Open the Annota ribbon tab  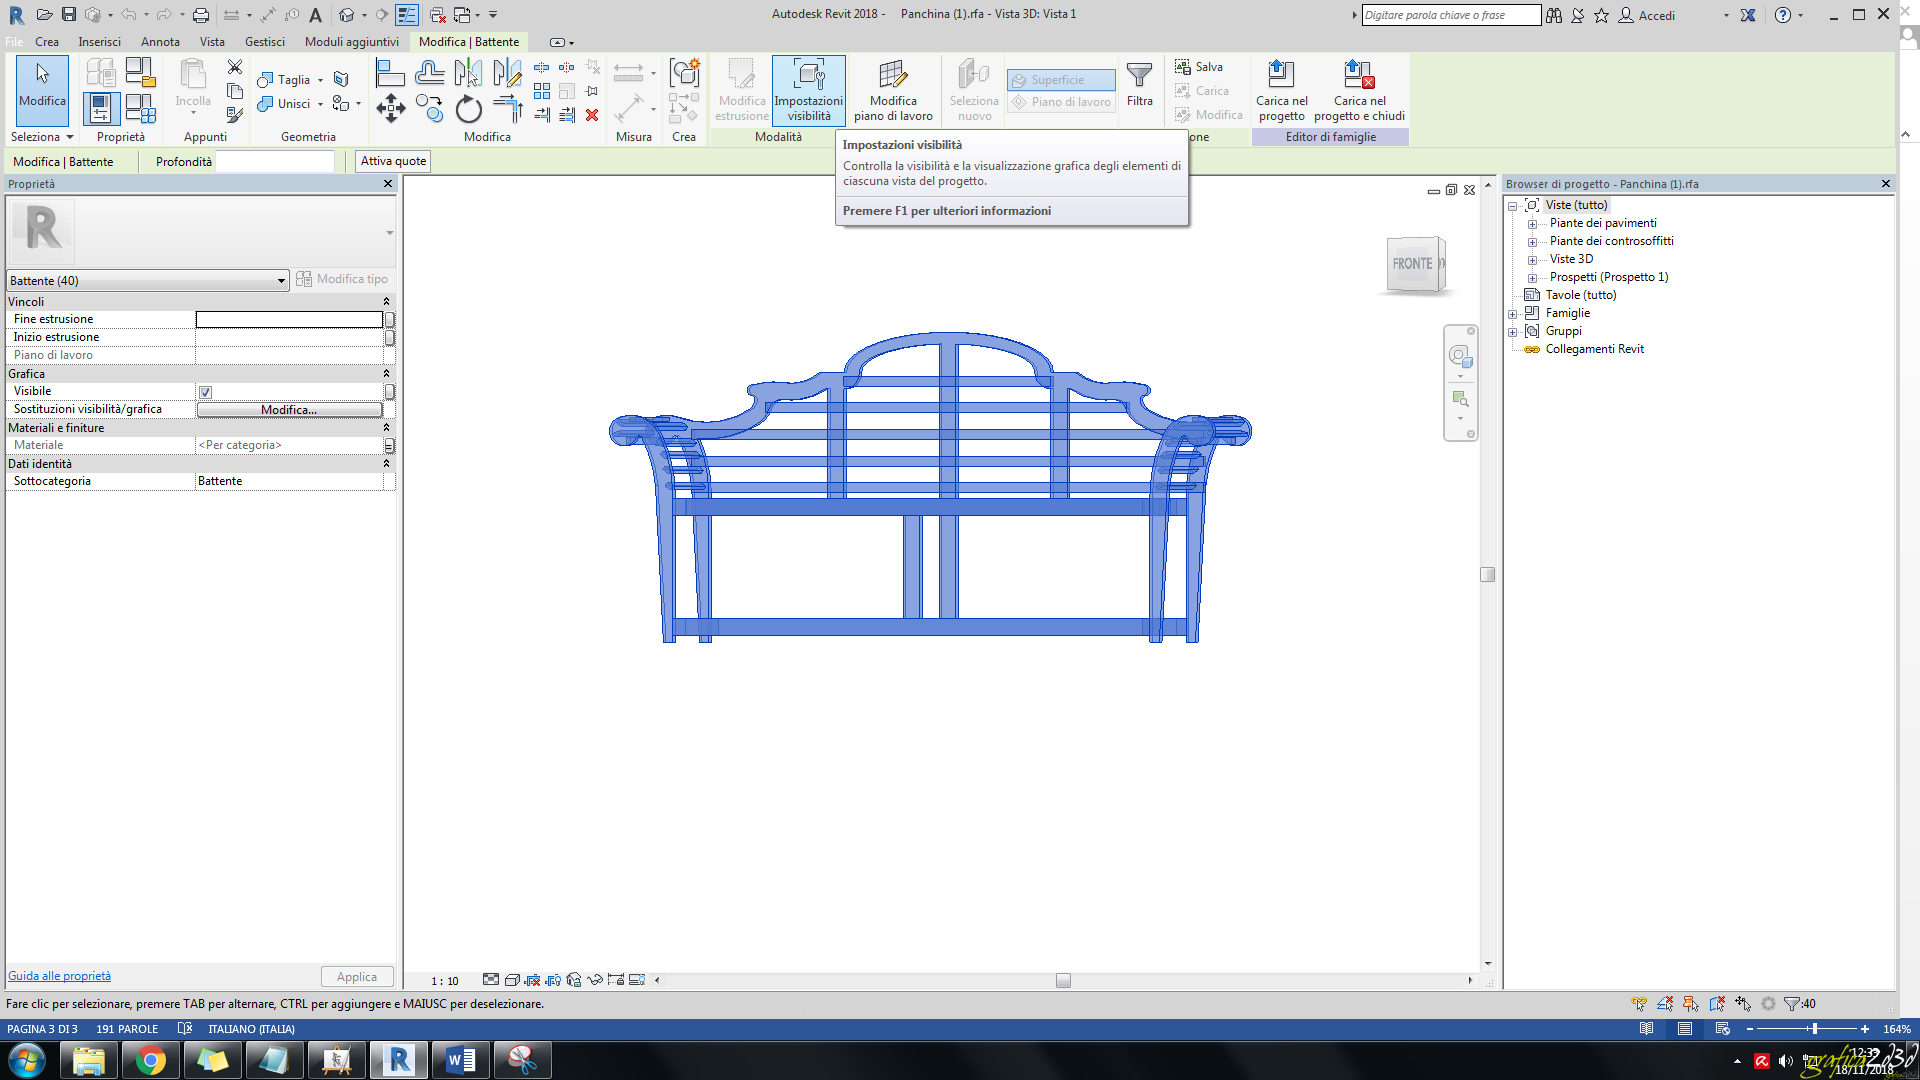click(160, 42)
